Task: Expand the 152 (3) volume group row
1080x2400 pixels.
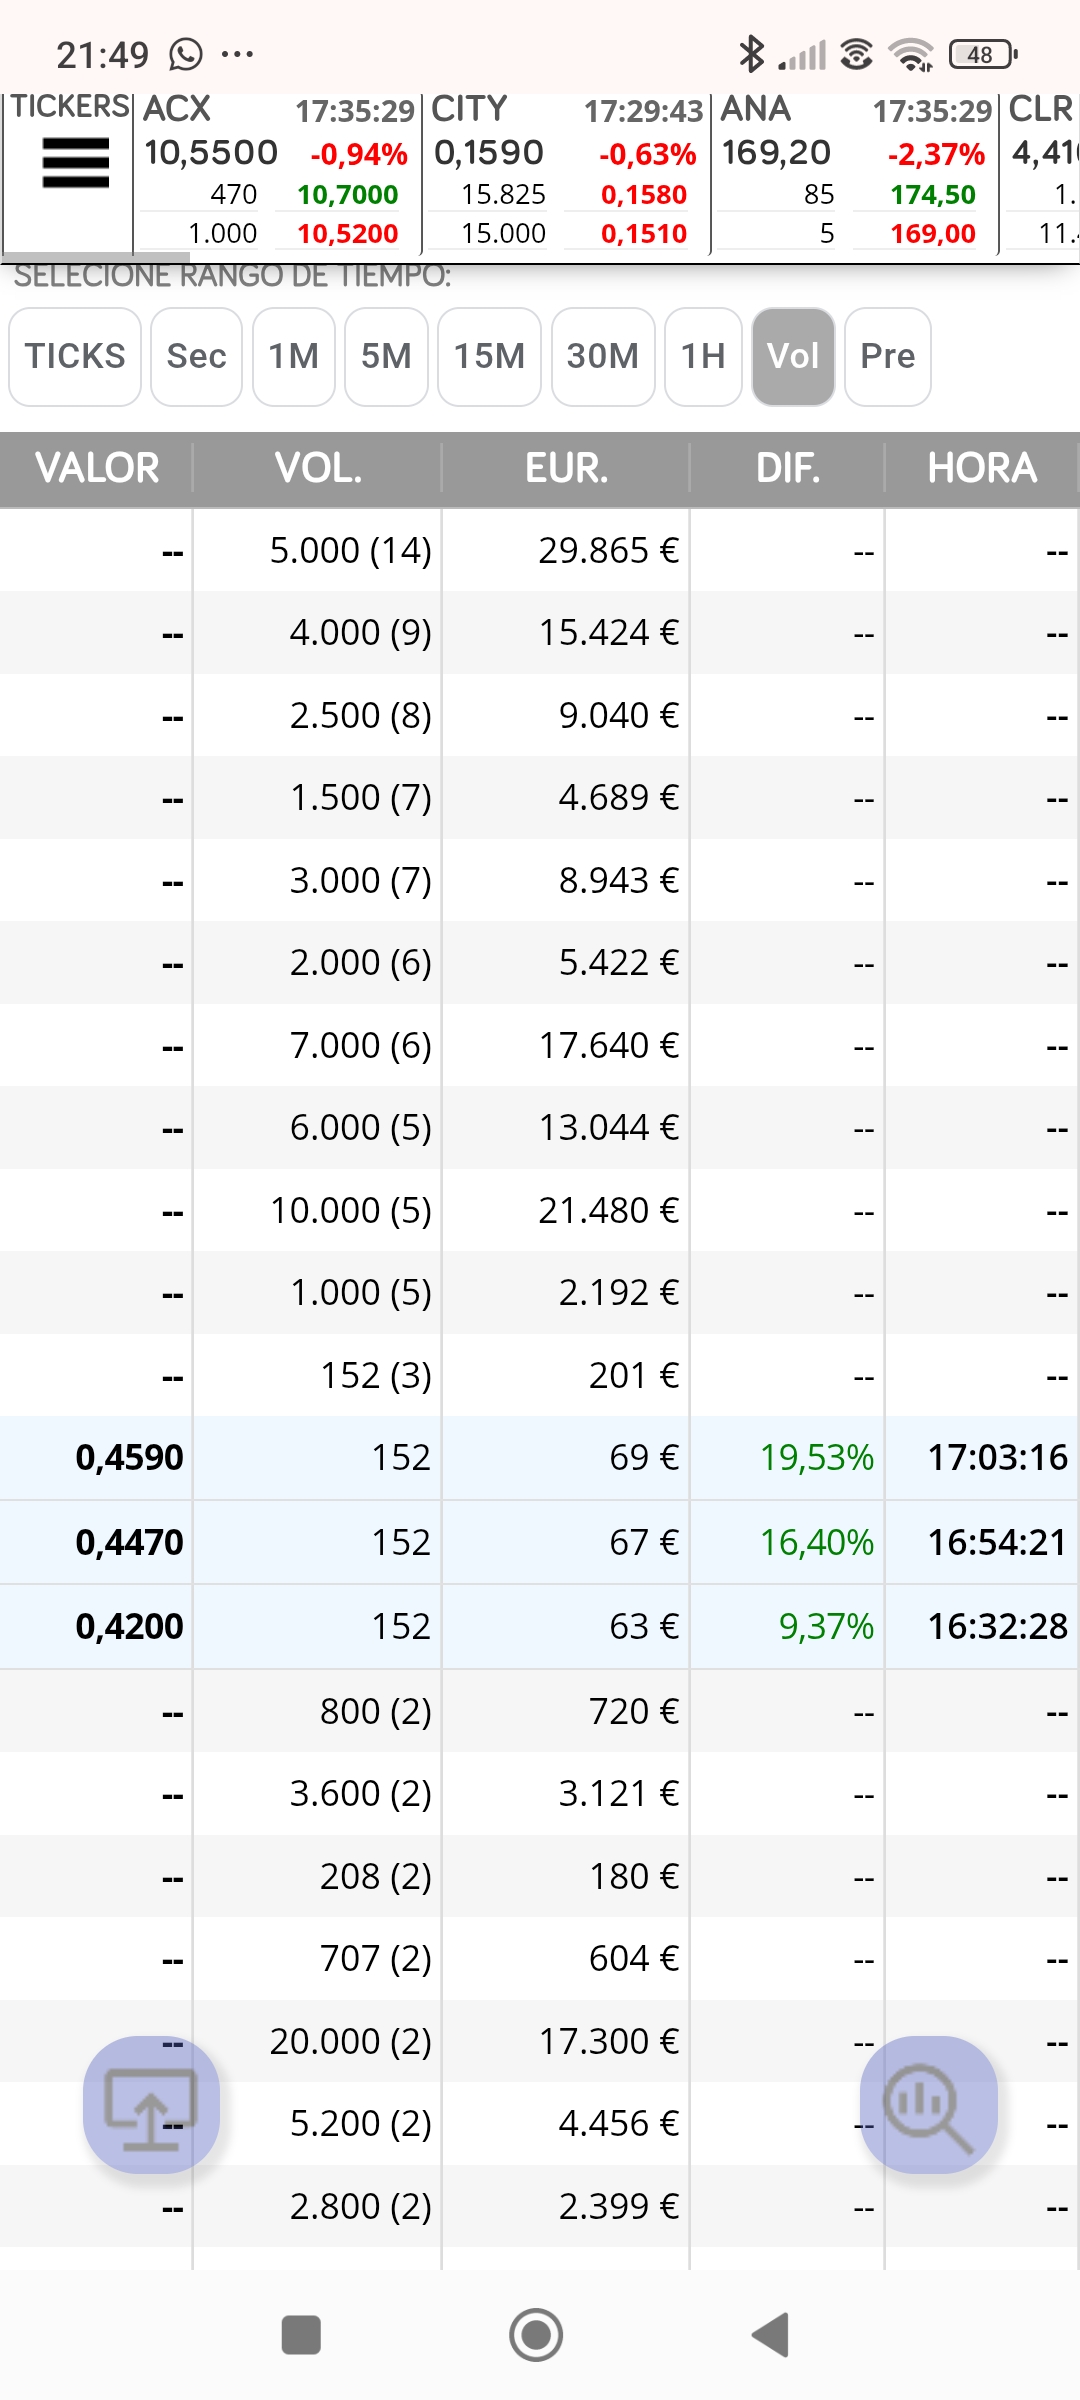Action: [x=540, y=1375]
